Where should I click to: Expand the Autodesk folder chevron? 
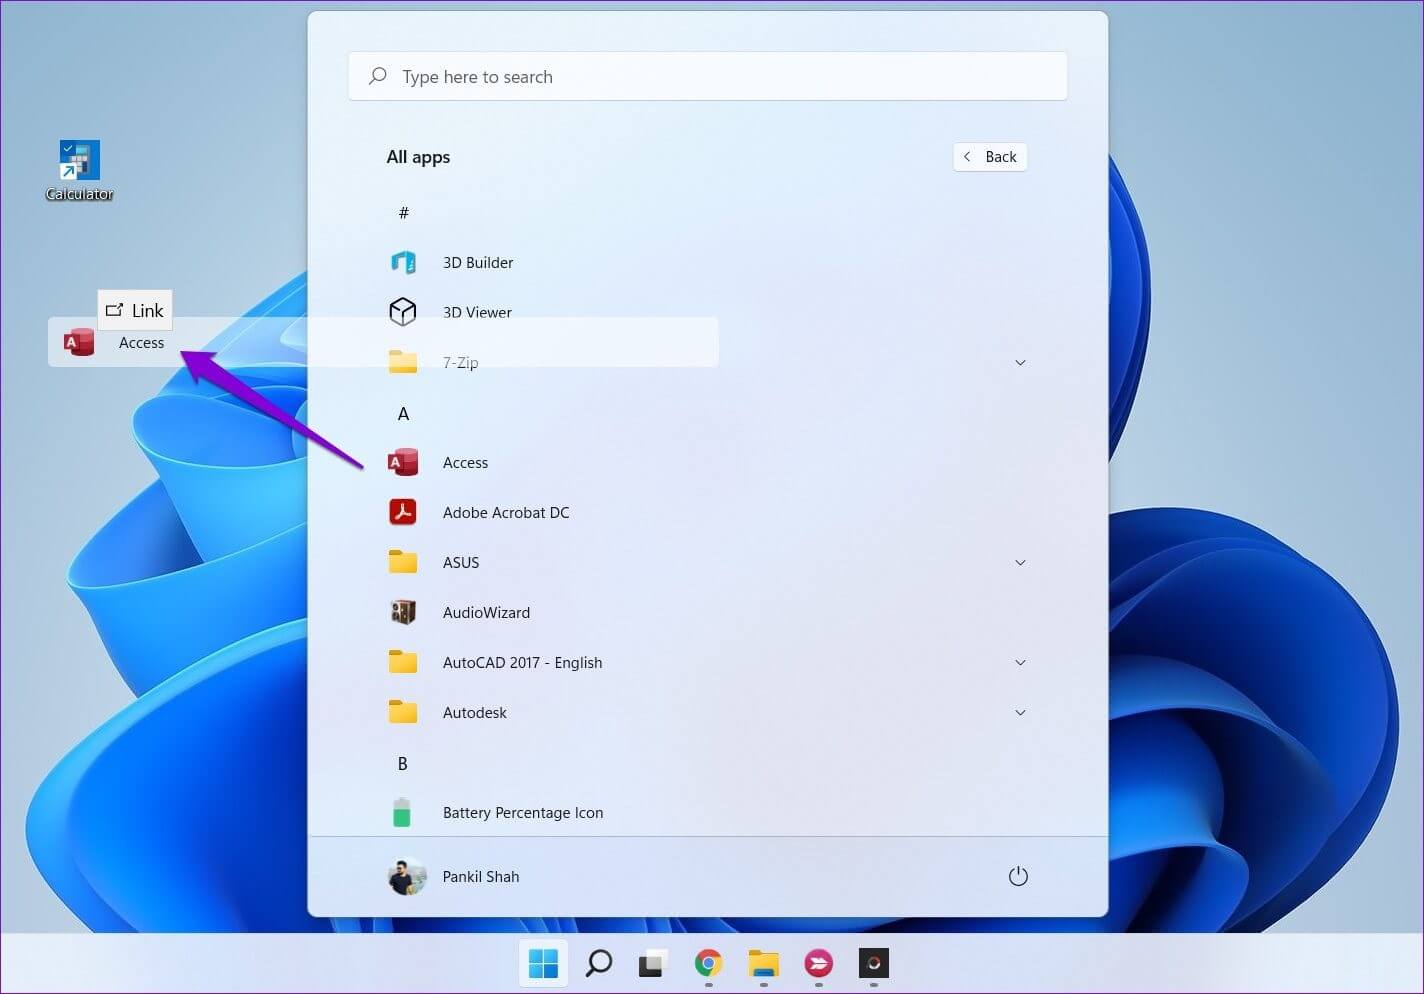click(x=1020, y=713)
